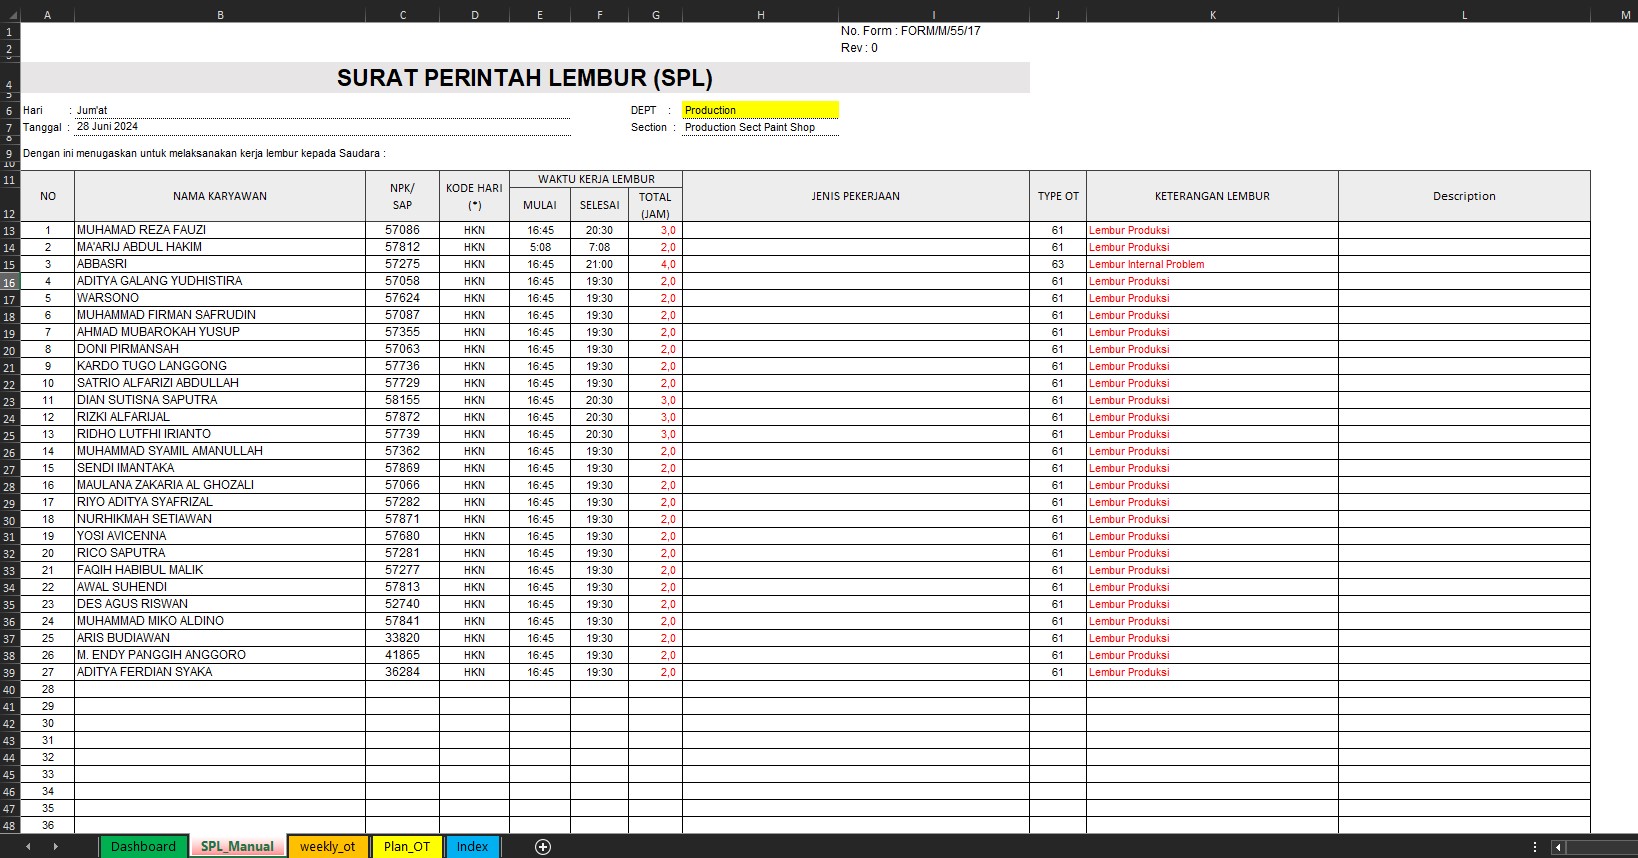Screen dimensions: 1638x858
Task: Select row 16 header
Action: point(9,283)
